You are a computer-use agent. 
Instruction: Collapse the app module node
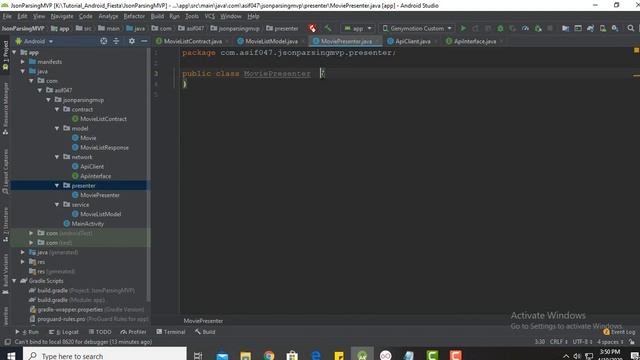(x=15, y=52)
